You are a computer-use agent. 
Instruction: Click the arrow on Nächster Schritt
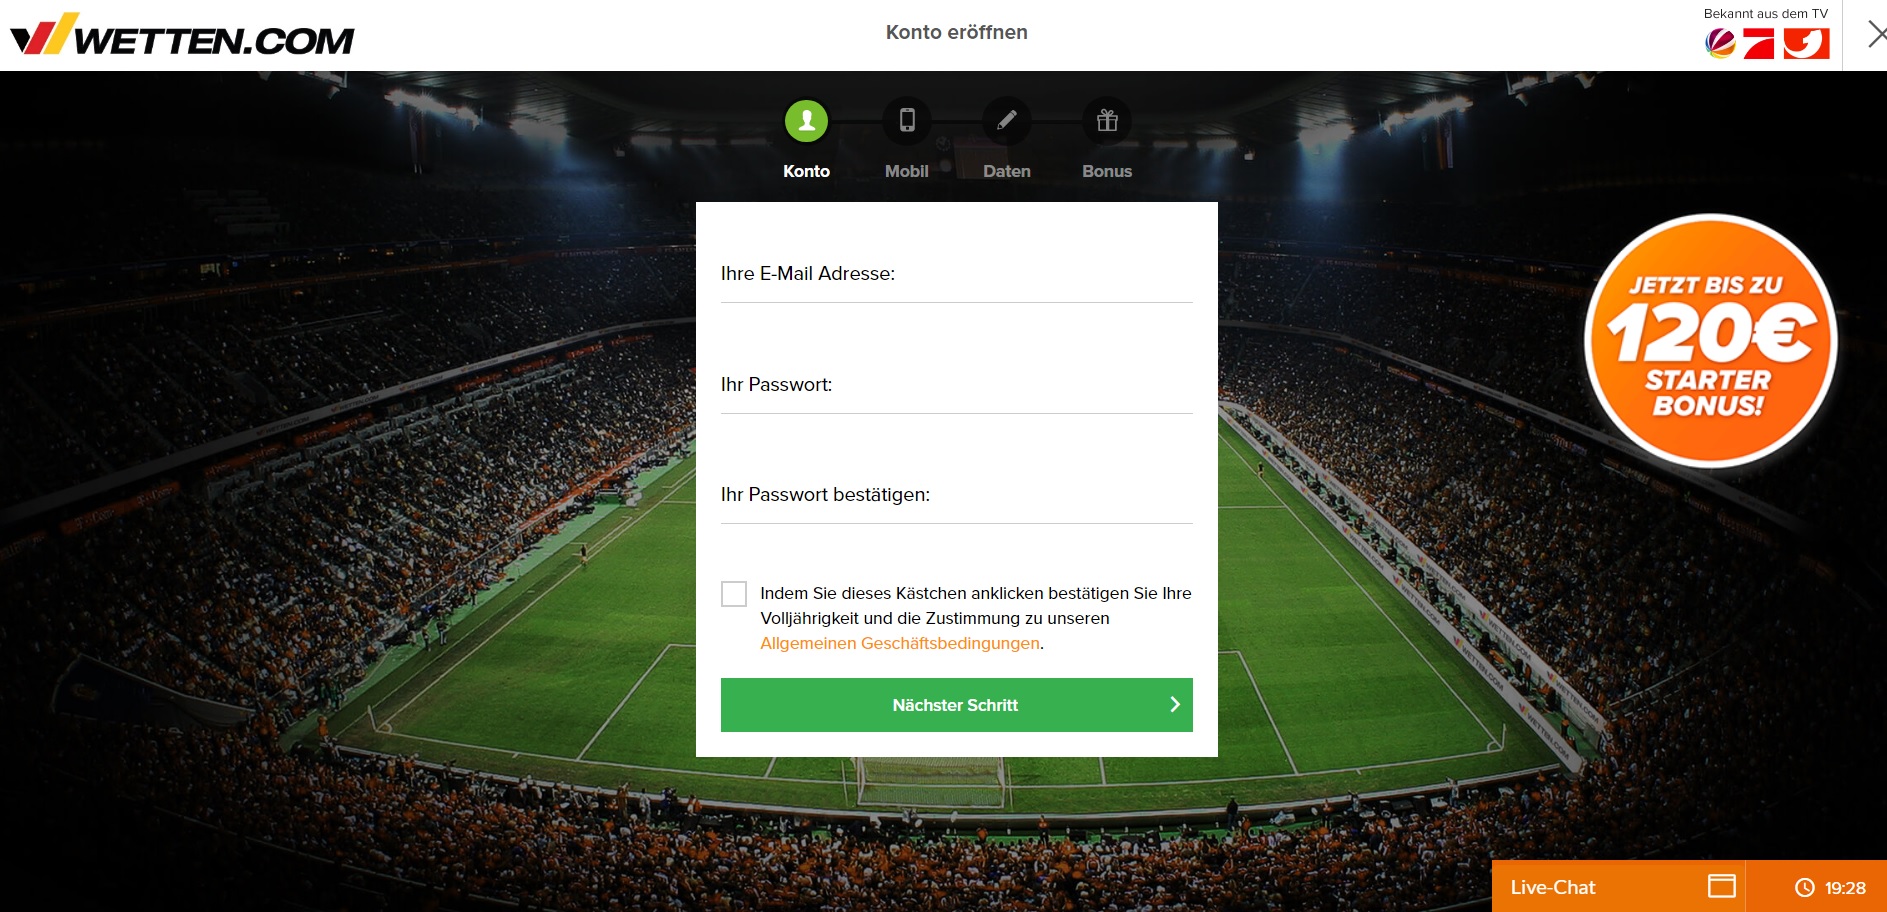coord(1174,705)
